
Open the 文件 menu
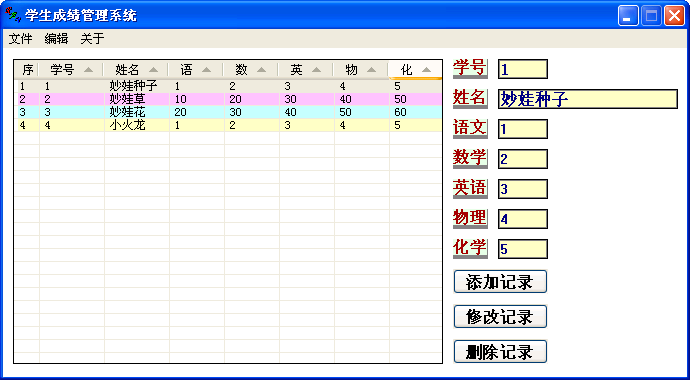coord(20,39)
